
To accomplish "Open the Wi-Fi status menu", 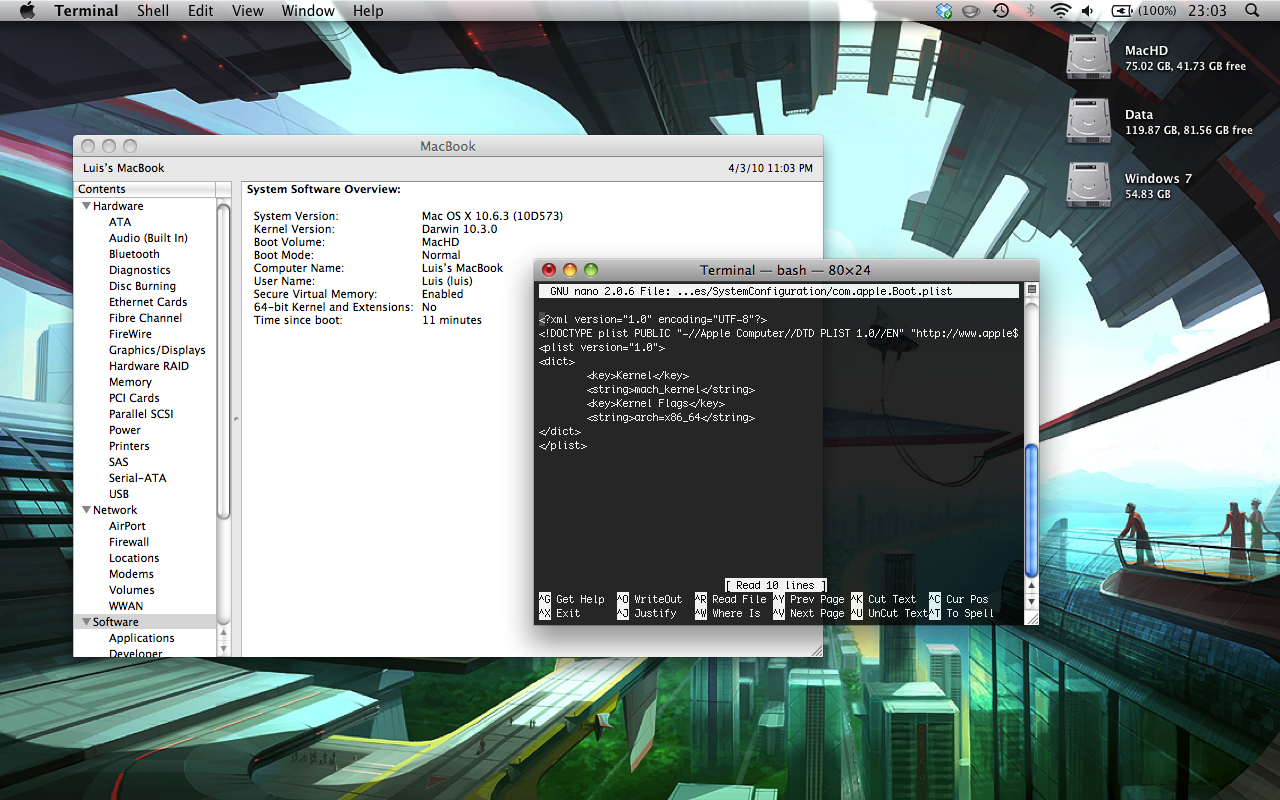I will pyautogui.click(x=1060, y=11).
